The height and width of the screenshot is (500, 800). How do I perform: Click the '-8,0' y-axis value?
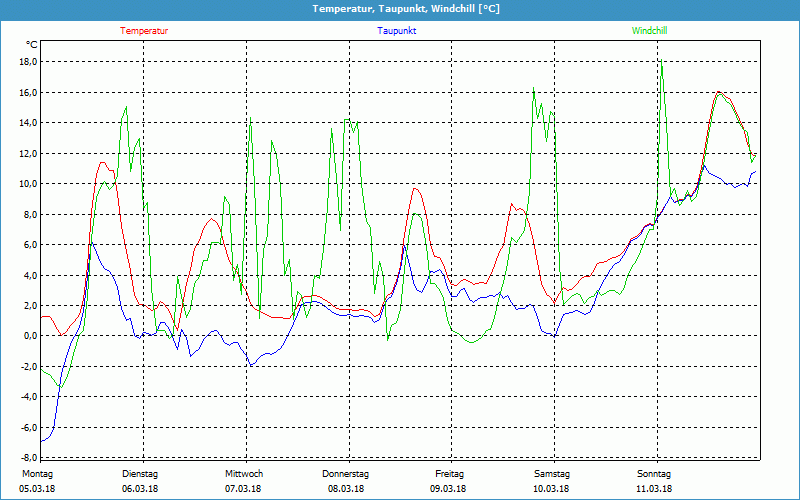click(x=29, y=457)
